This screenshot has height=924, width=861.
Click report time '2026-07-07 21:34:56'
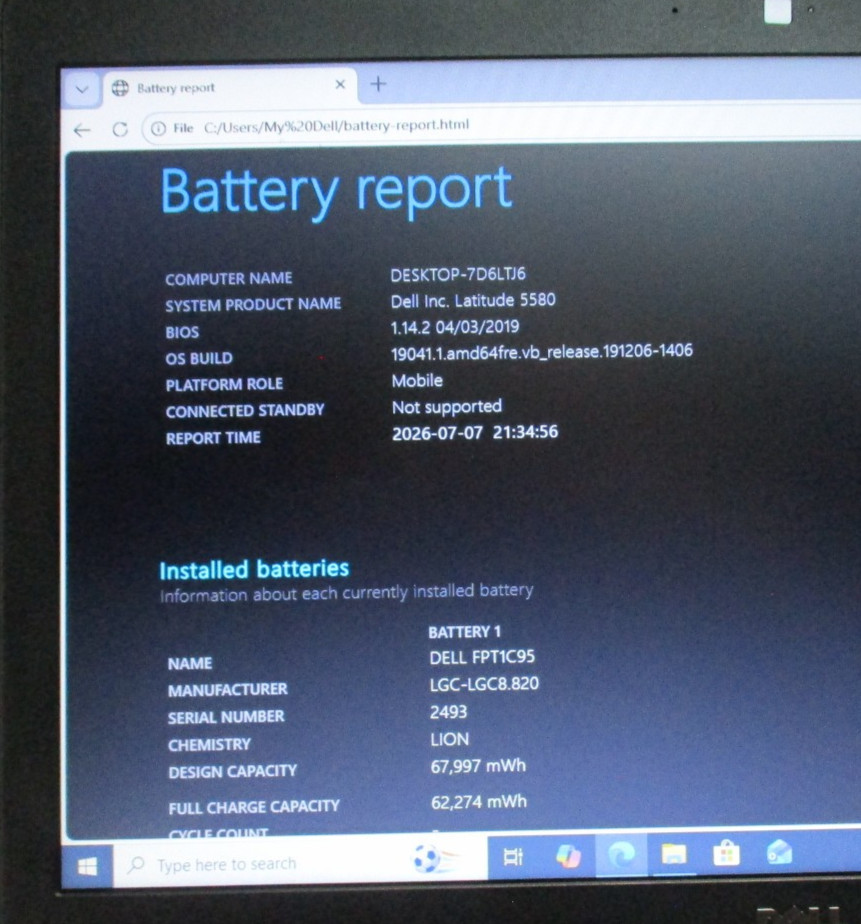[475, 433]
